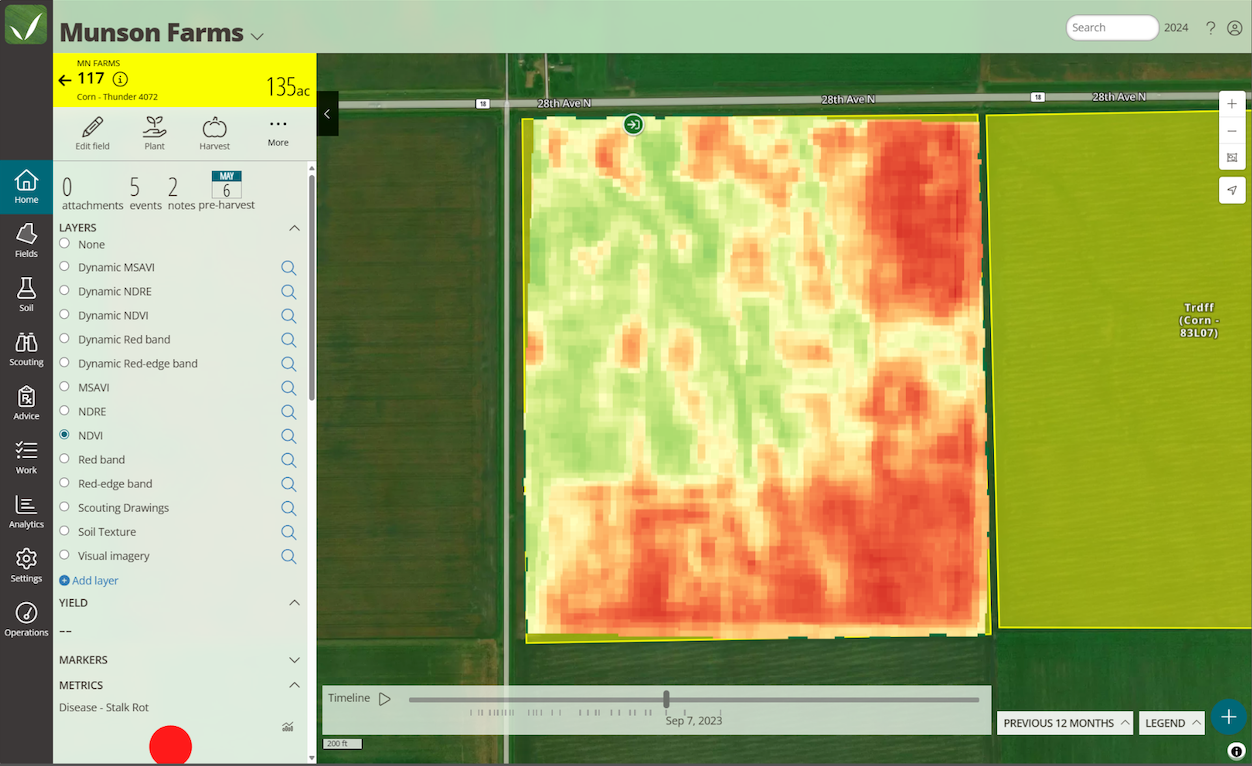Click the timeline slider handle
Image resolution: width=1252 pixels, height=766 pixels.
tap(666, 699)
